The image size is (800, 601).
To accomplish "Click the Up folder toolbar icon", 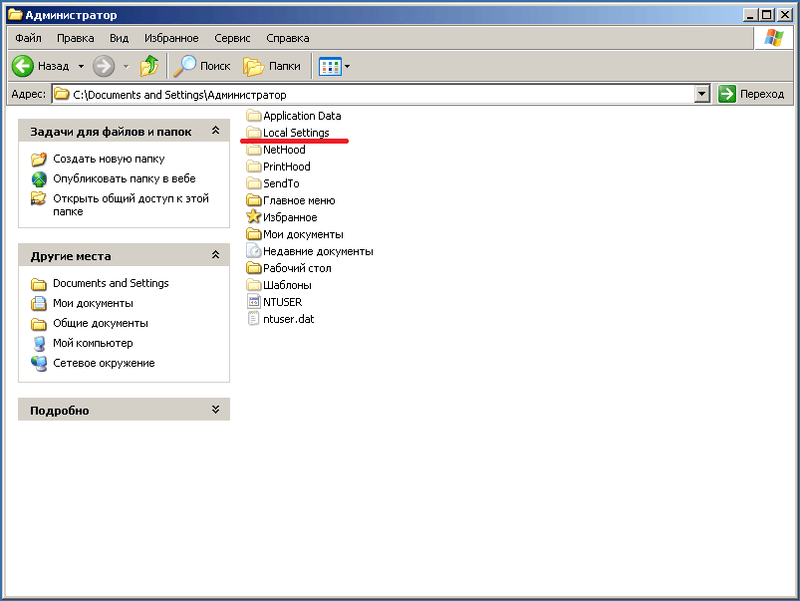I will click(x=149, y=66).
